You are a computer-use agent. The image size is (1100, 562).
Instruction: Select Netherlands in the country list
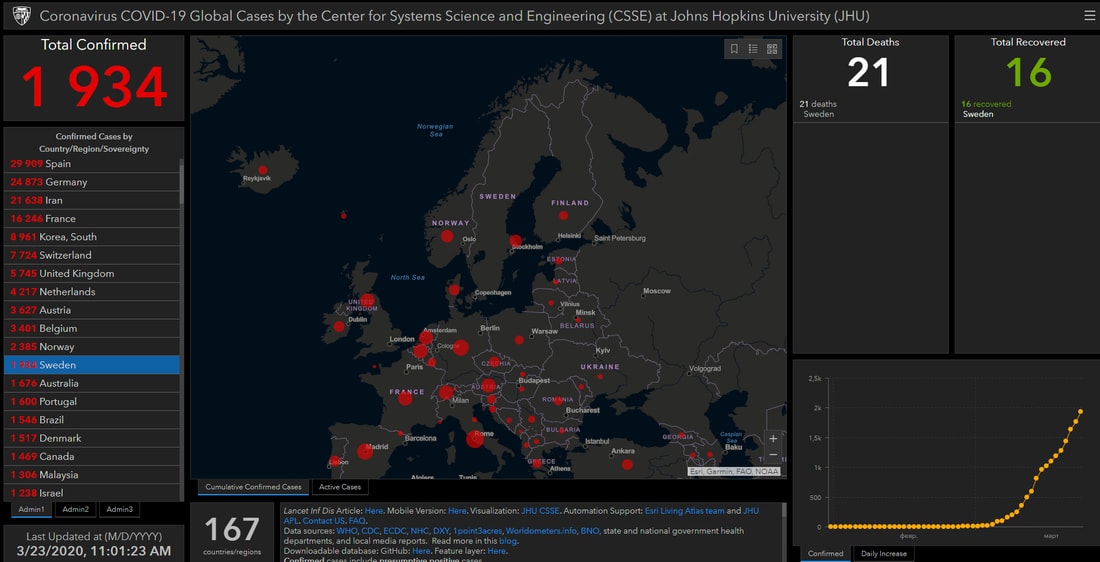[x=92, y=292]
